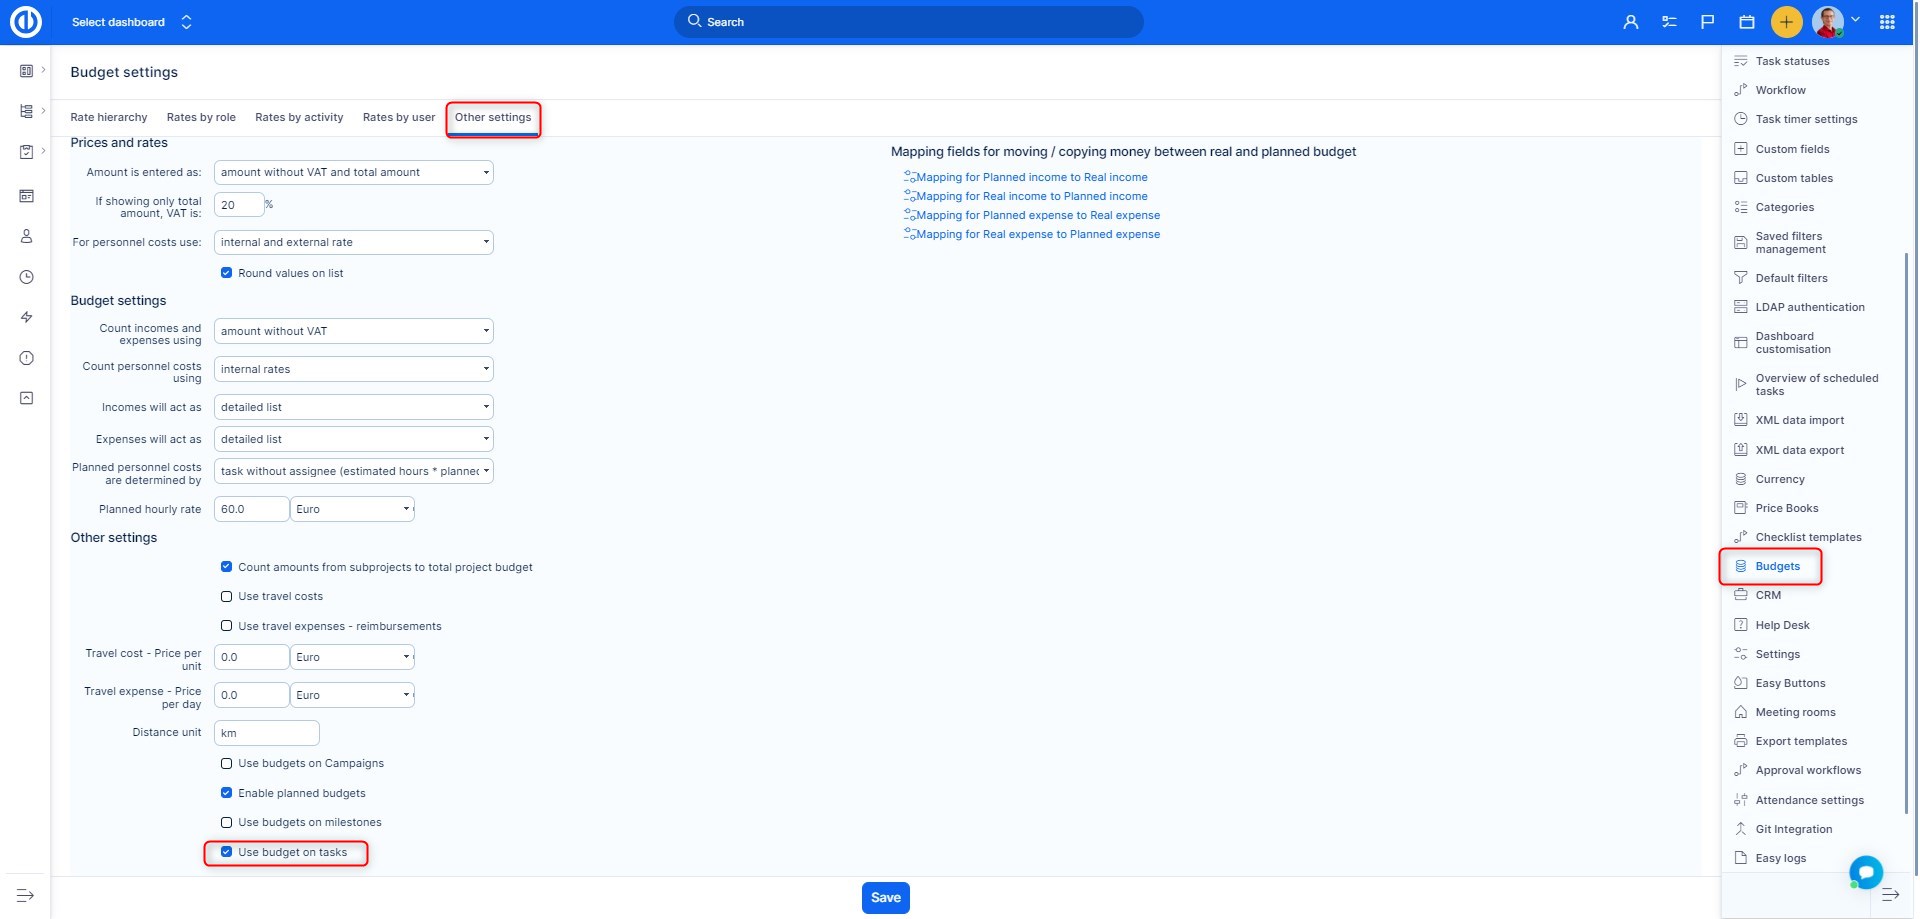The width and height of the screenshot is (1920, 919).
Task: Click the Save button
Action: [885, 898]
